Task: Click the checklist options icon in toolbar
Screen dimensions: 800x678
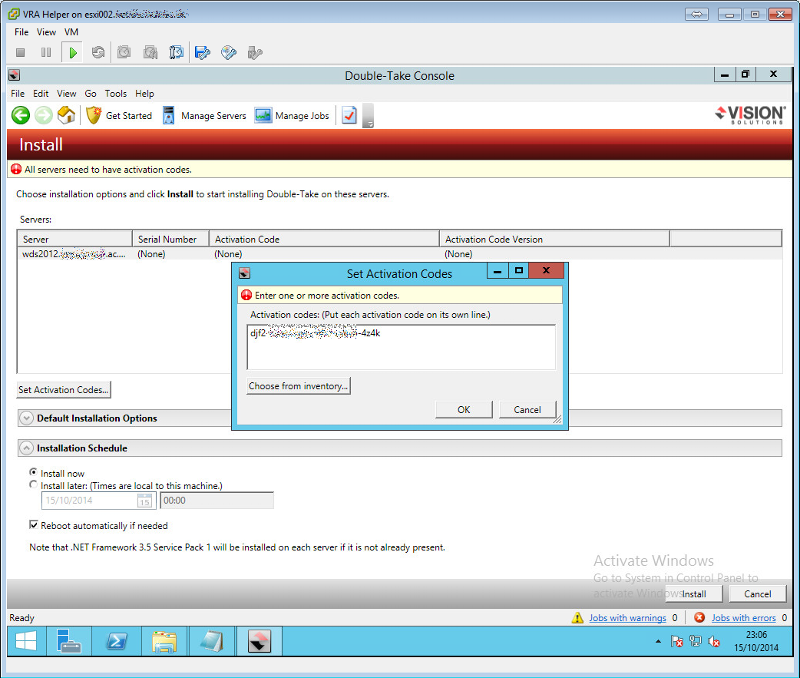Action: pyautogui.click(x=349, y=116)
